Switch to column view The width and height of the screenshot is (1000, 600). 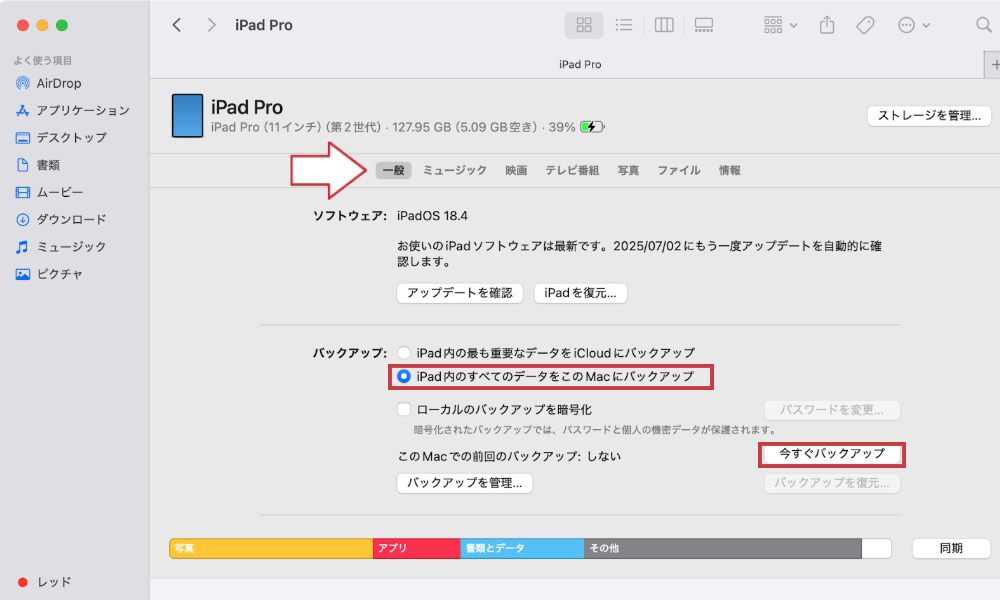(x=664, y=25)
